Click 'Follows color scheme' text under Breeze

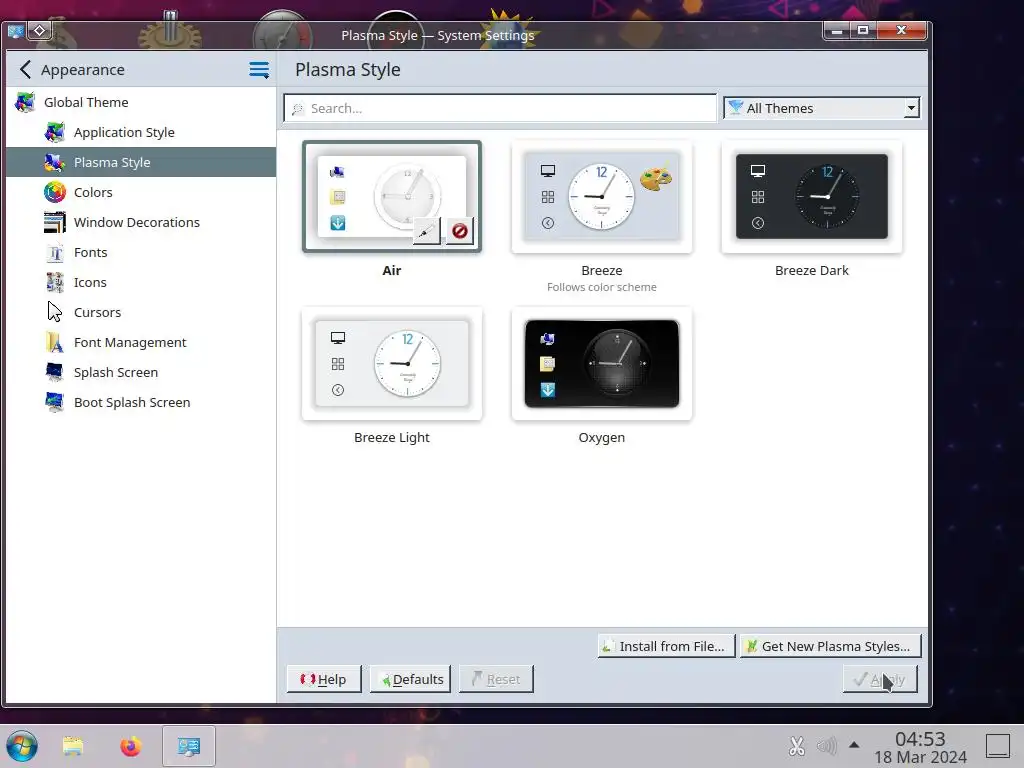point(601,287)
